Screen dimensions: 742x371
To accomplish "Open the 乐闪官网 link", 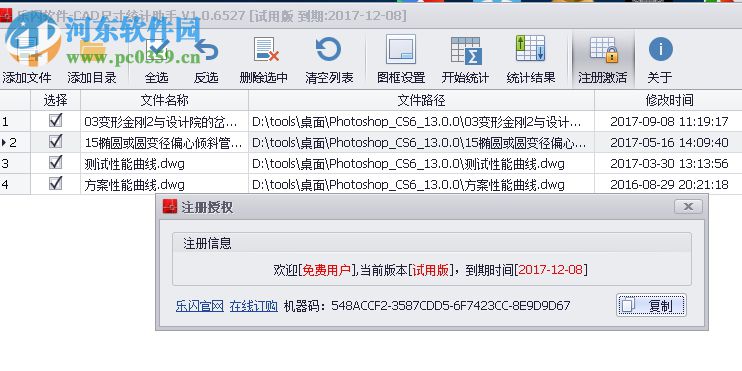I will point(199,306).
